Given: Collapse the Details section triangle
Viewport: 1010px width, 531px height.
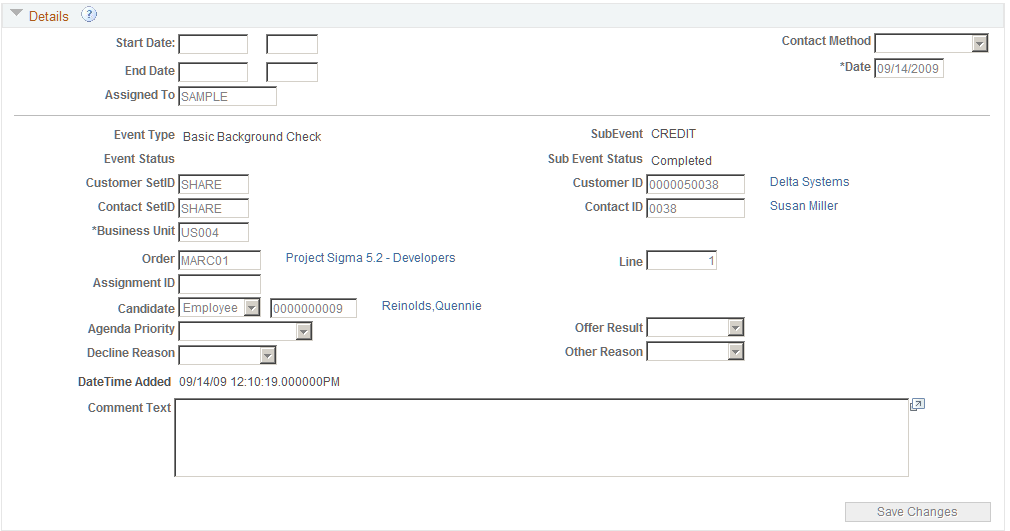Looking at the screenshot, I should [x=16, y=13].
